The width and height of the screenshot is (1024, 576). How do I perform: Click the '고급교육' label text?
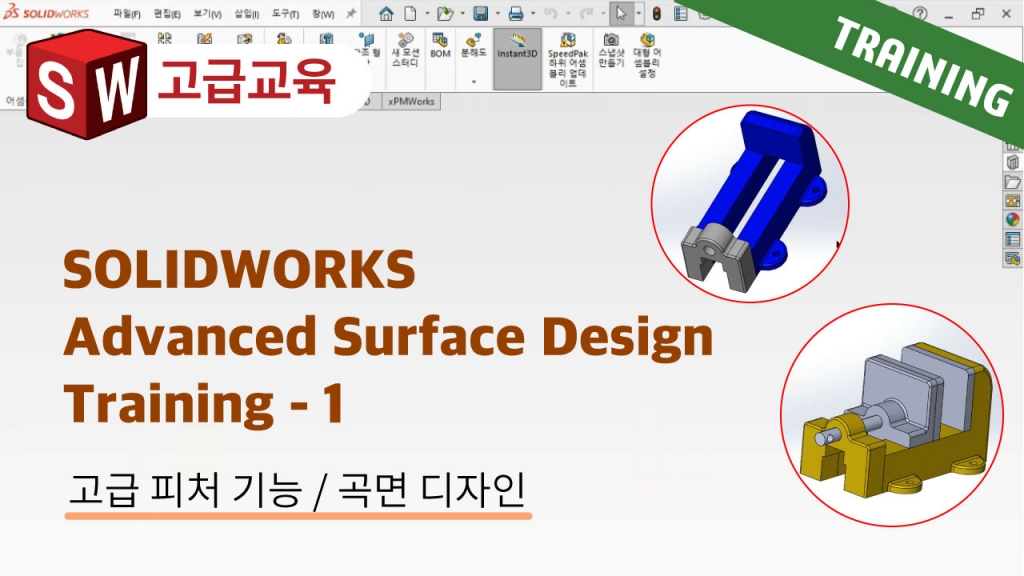(x=246, y=80)
